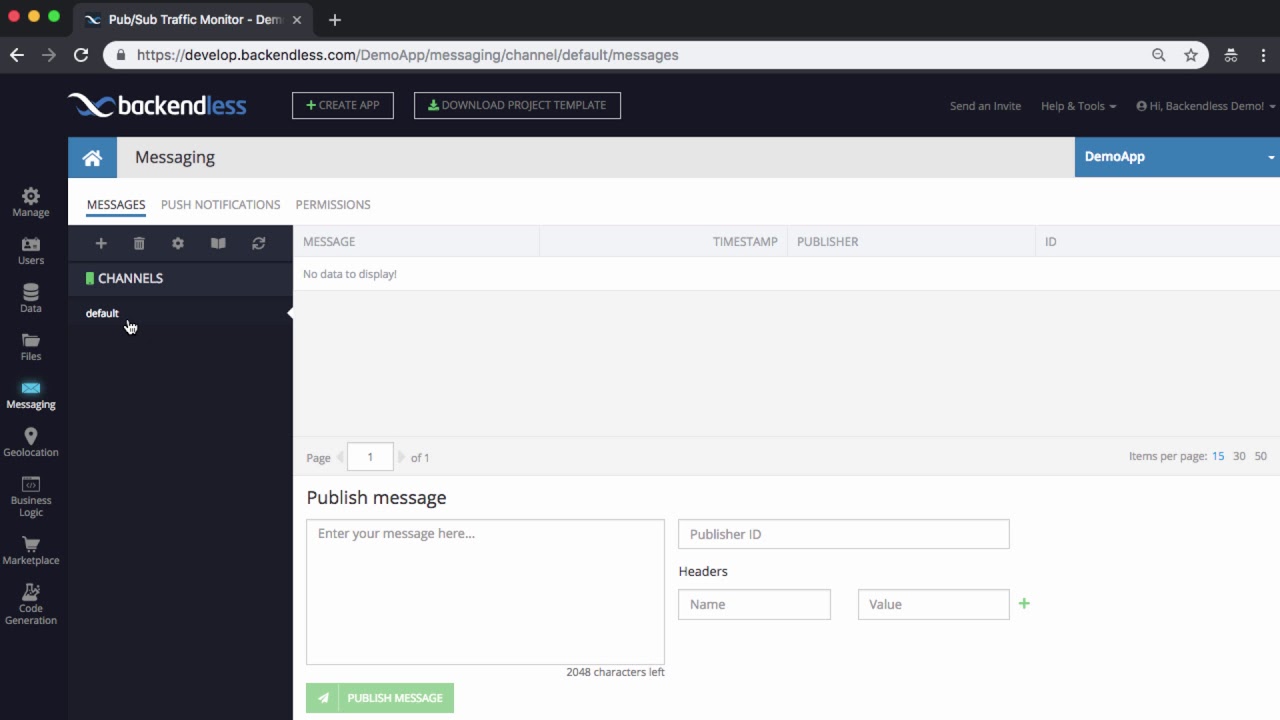The height and width of the screenshot is (720, 1280).
Task: Open the Business Logic section
Action: click(x=31, y=497)
